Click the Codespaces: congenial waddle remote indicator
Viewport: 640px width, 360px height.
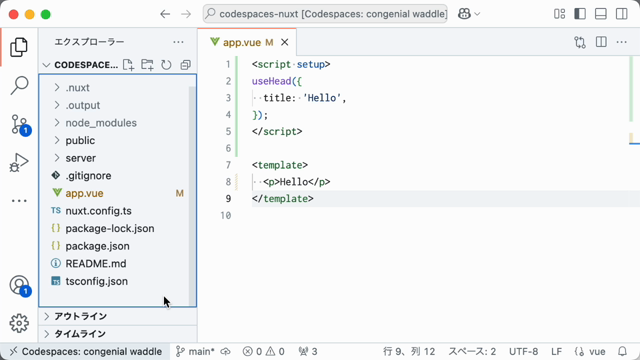pos(85,351)
